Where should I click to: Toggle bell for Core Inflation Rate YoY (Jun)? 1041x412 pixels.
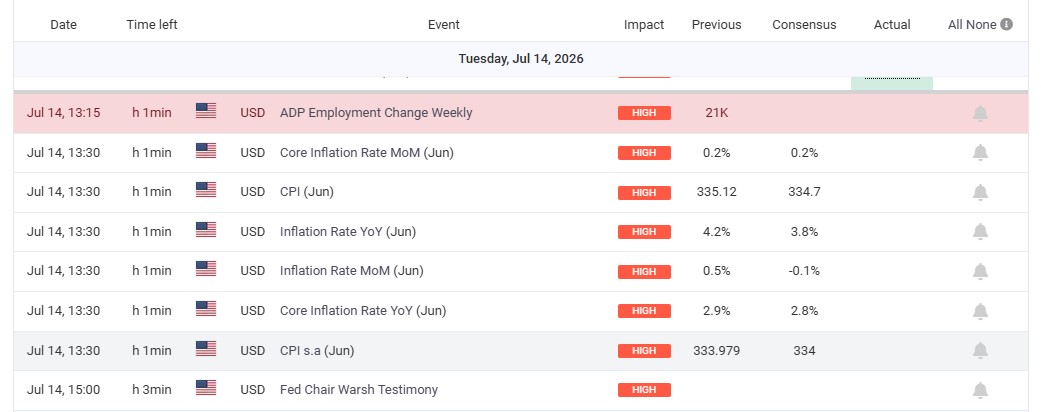[980, 310]
